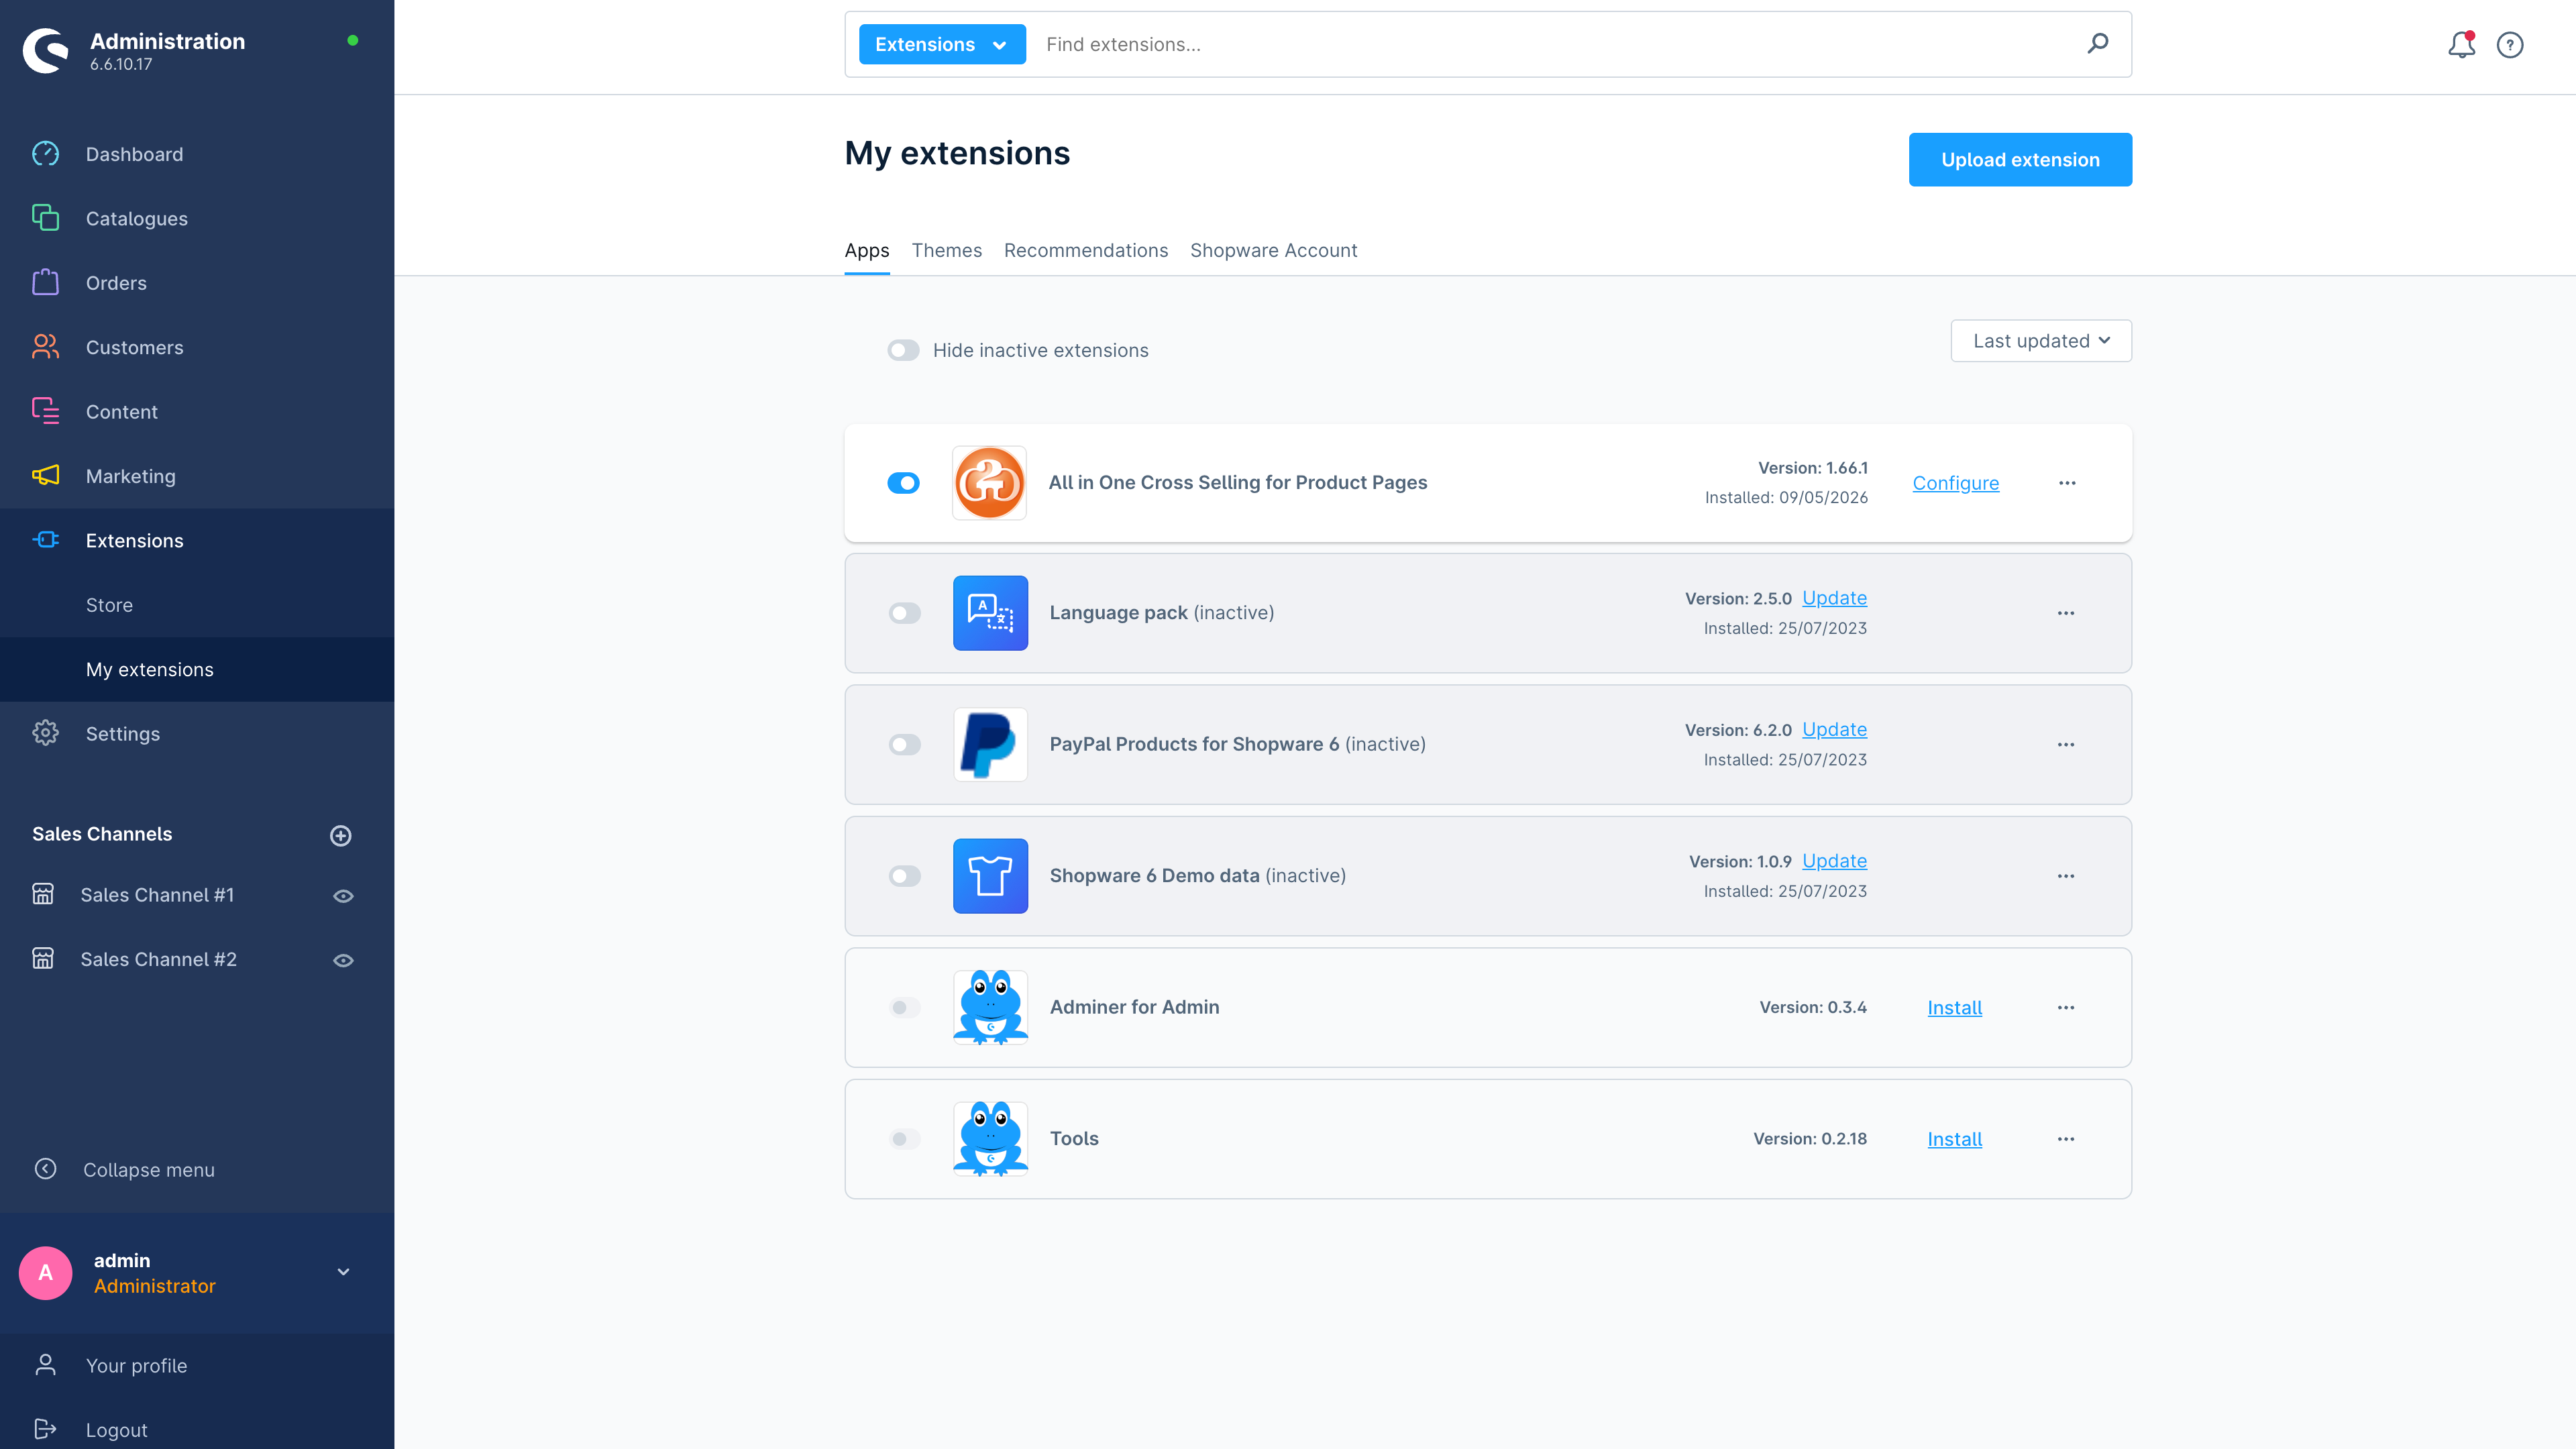Open more options for Shopware 6 Demo data
Image resolution: width=2576 pixels, height=1449 pixels.
(2066, 876)
